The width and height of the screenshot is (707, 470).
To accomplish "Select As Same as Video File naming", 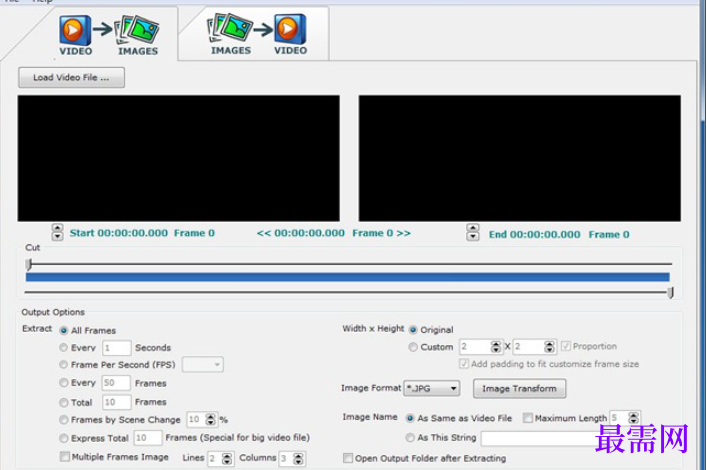I will [410, 418].
